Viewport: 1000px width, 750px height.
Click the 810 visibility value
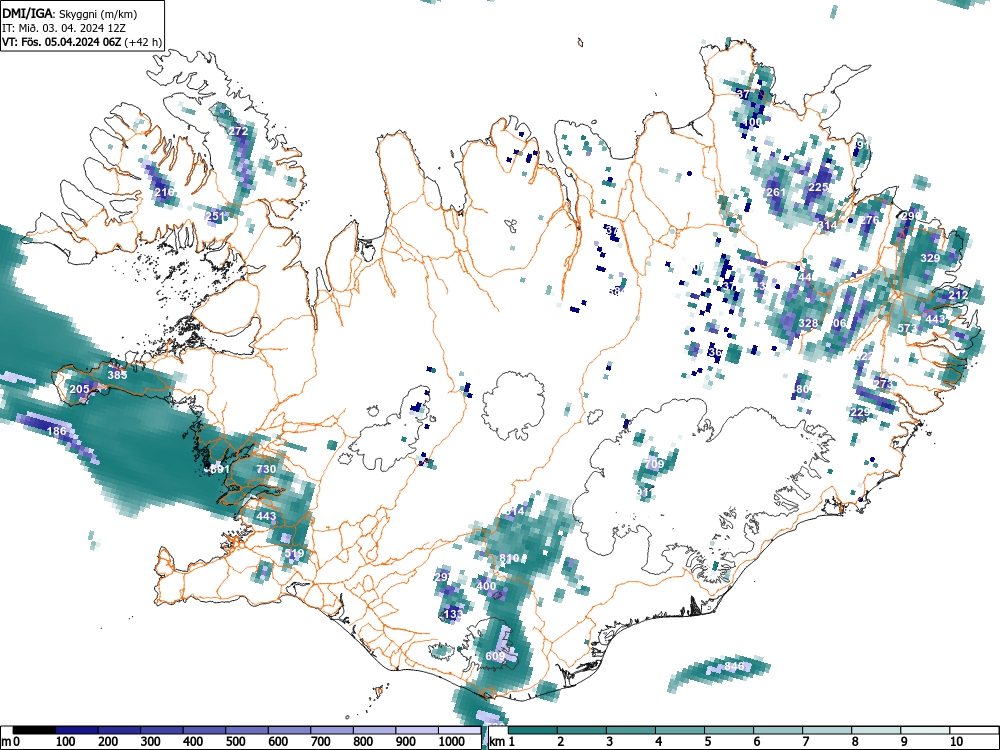[509, 558]
